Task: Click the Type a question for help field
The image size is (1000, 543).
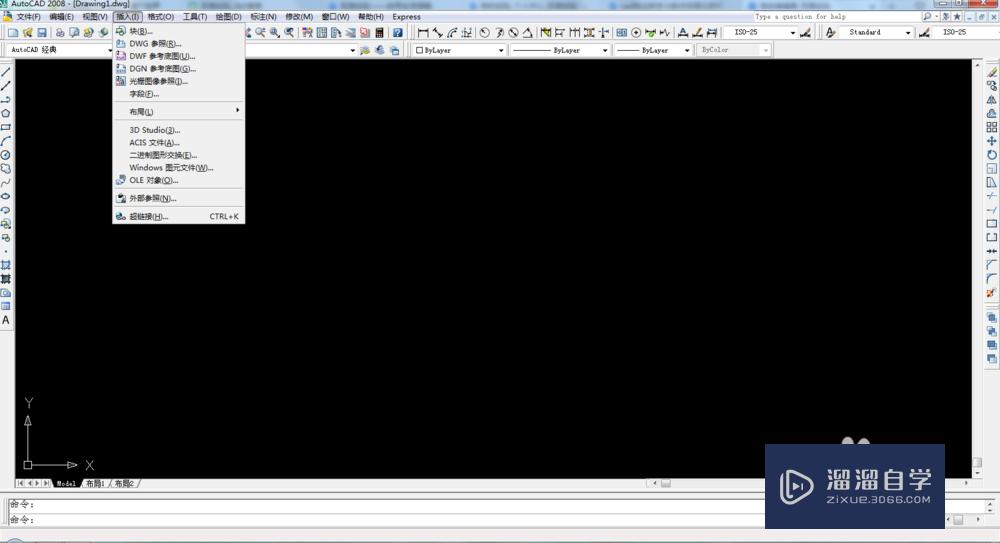Action: (835, 17)
